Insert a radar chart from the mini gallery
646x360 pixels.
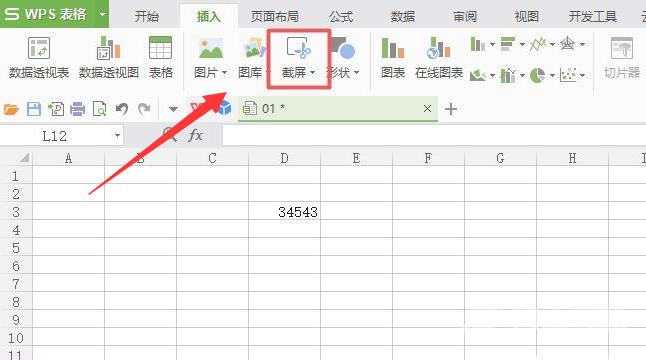tap(567, 44)
